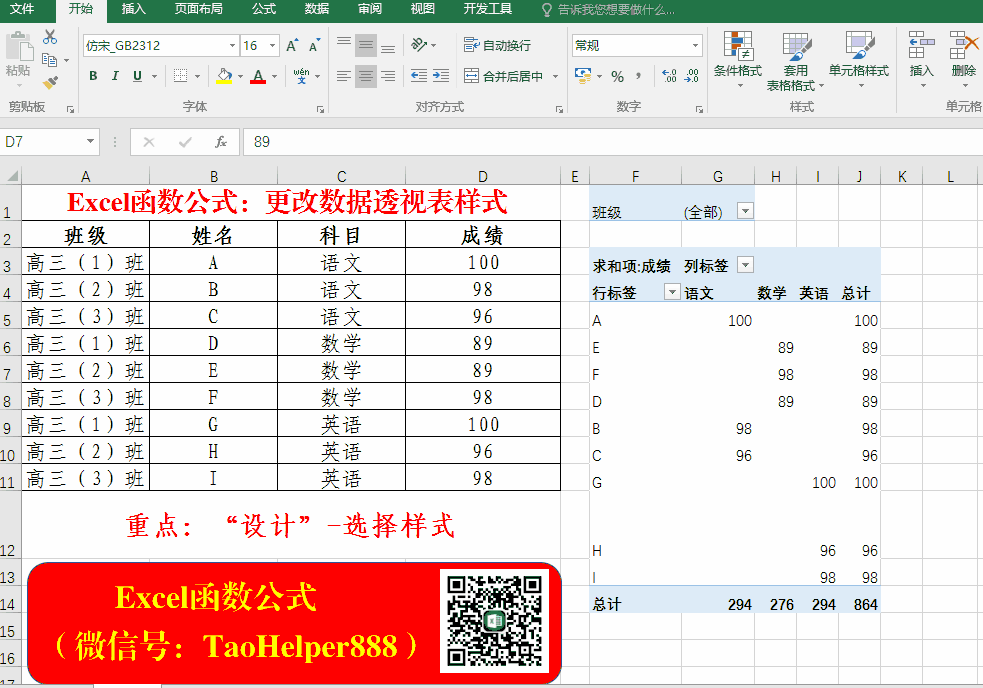
Task: Apply the yellow fill color
Action: click(223, 76)
